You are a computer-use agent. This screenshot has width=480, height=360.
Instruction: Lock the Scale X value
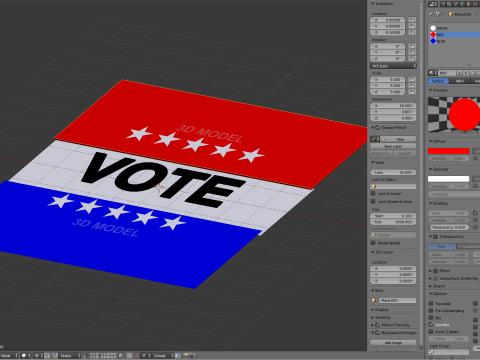coord(412,79)
